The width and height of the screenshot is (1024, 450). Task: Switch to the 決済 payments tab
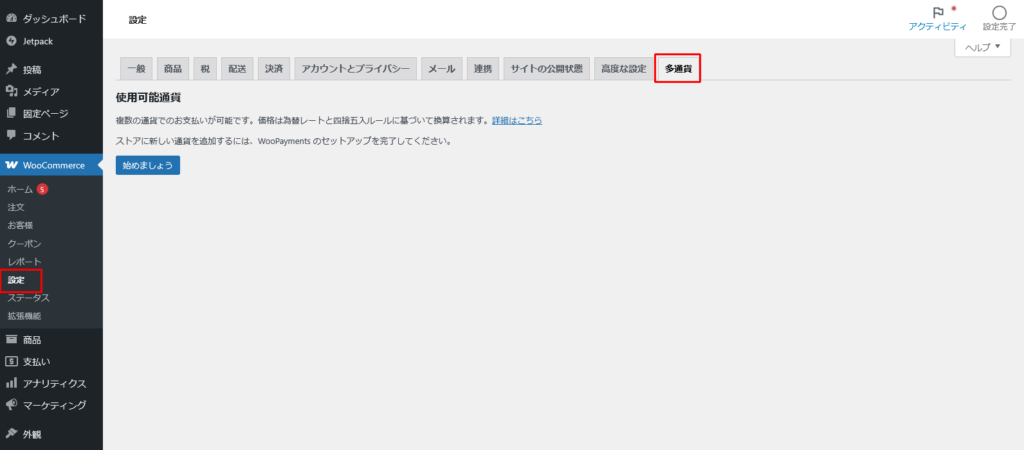[273, 69]
